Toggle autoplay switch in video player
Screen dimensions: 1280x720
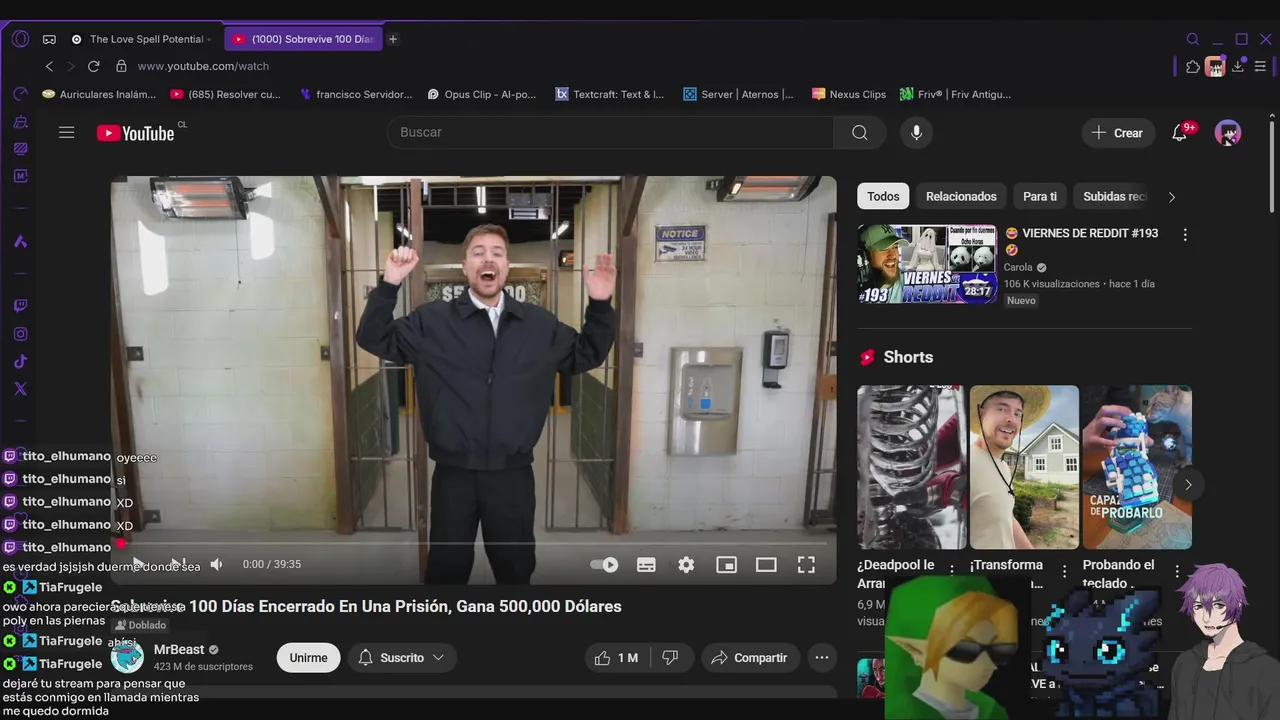(604, 565)
